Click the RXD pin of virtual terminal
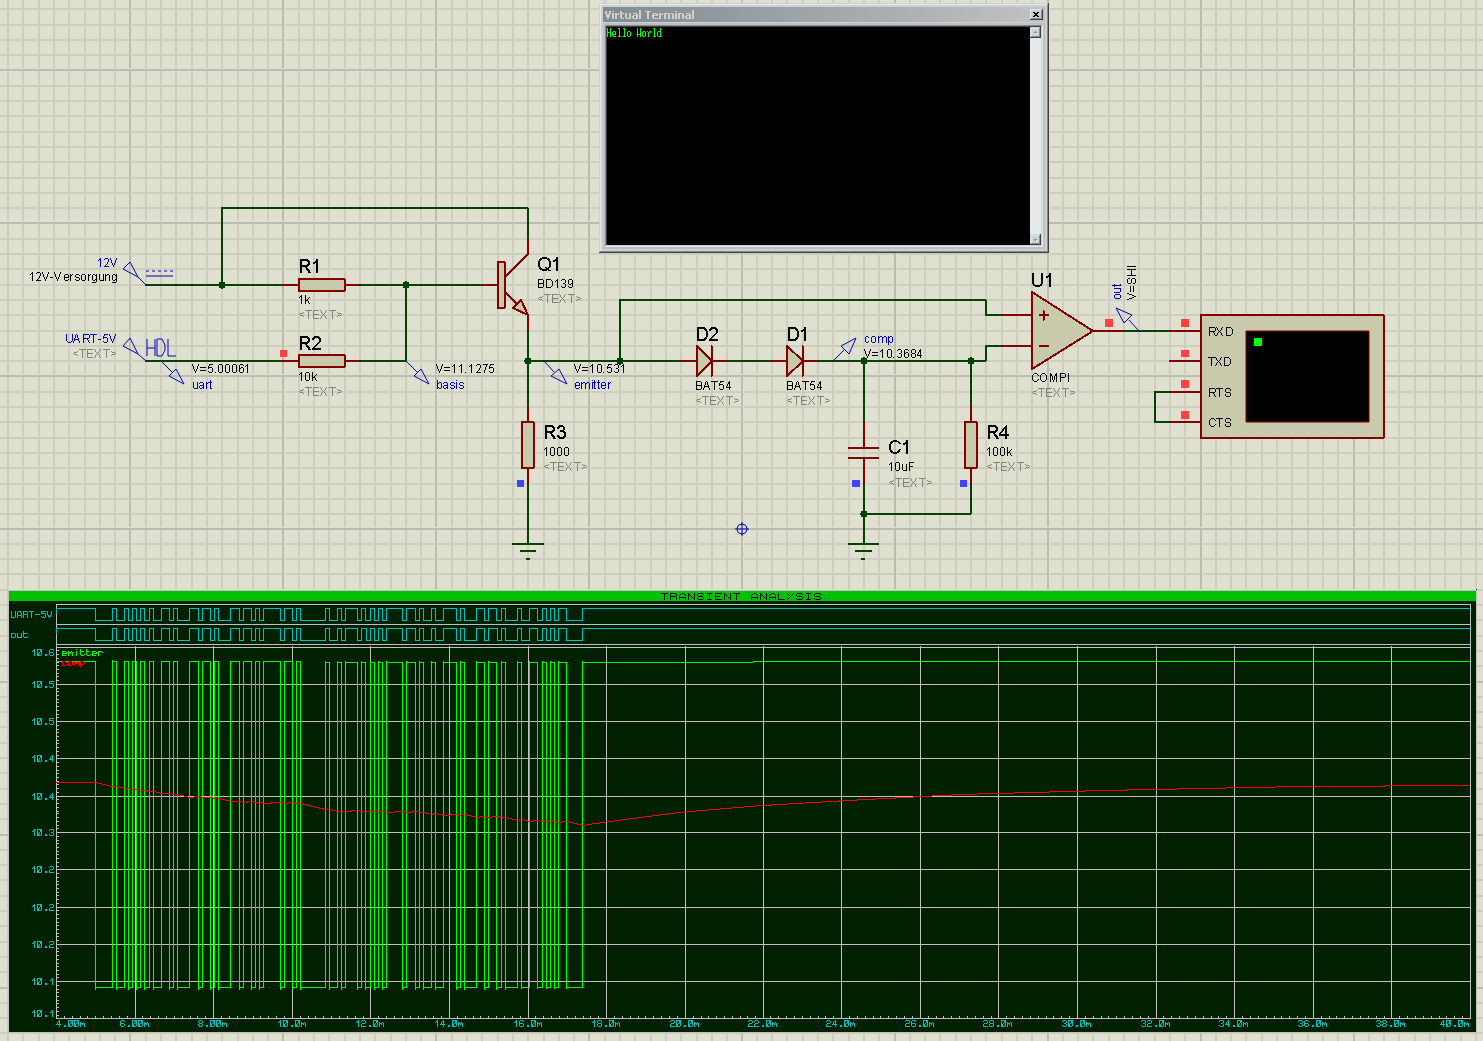The image size is (1483, 1041). tap(1219, 331)
